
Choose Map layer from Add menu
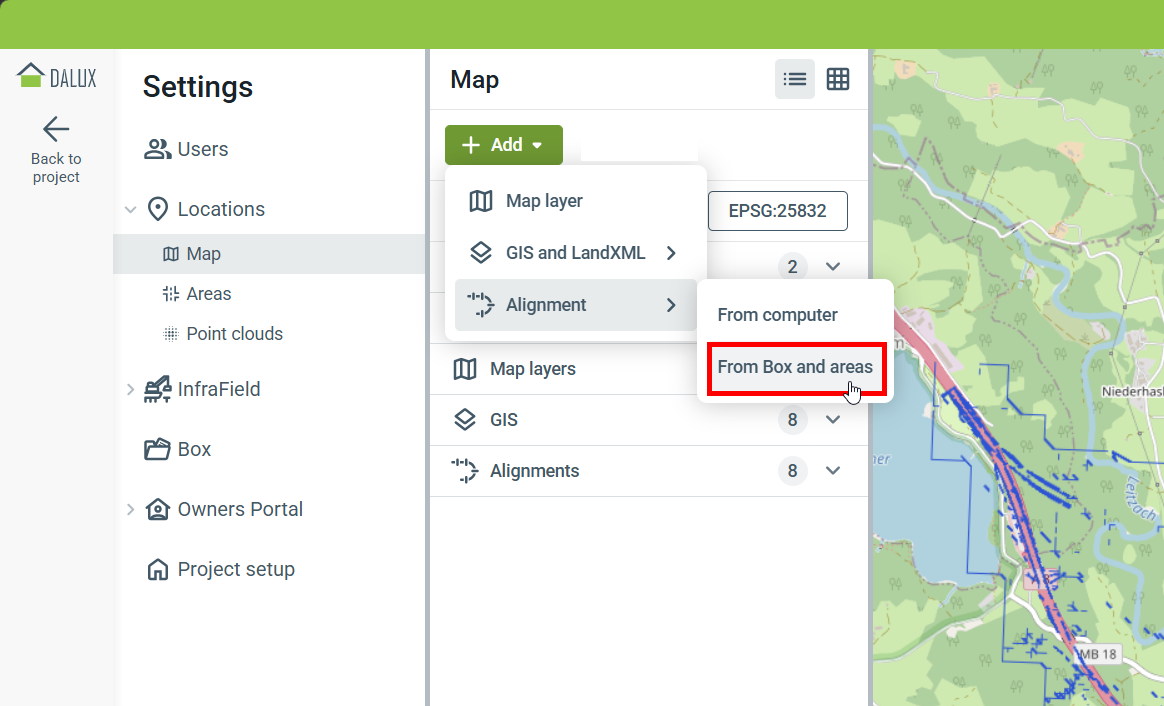(544, 201)
